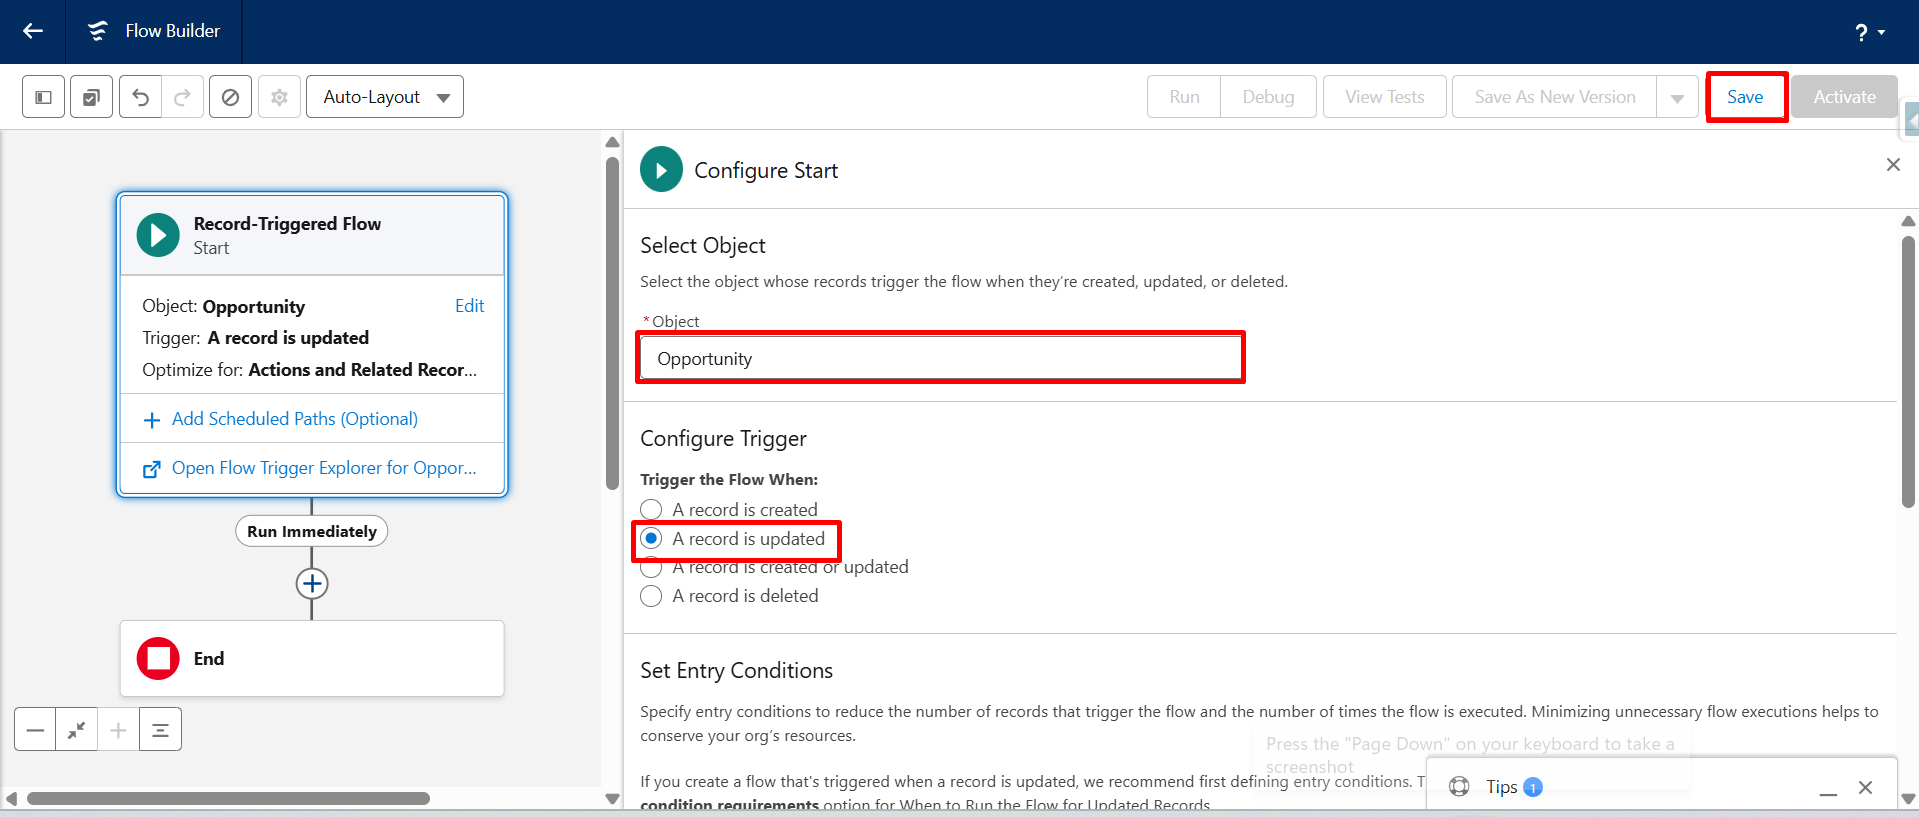Click the plus icon beside Add Scheduled Paths

coord(152,420)
